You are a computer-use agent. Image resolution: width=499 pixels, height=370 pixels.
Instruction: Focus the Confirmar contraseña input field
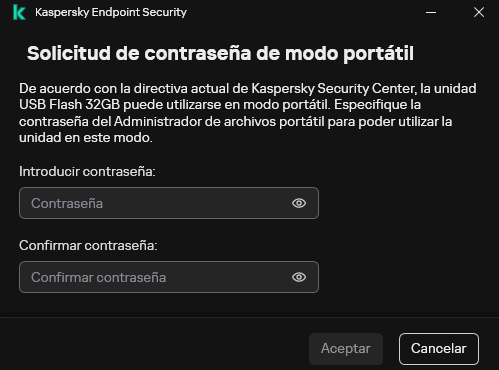pos(169,277)
